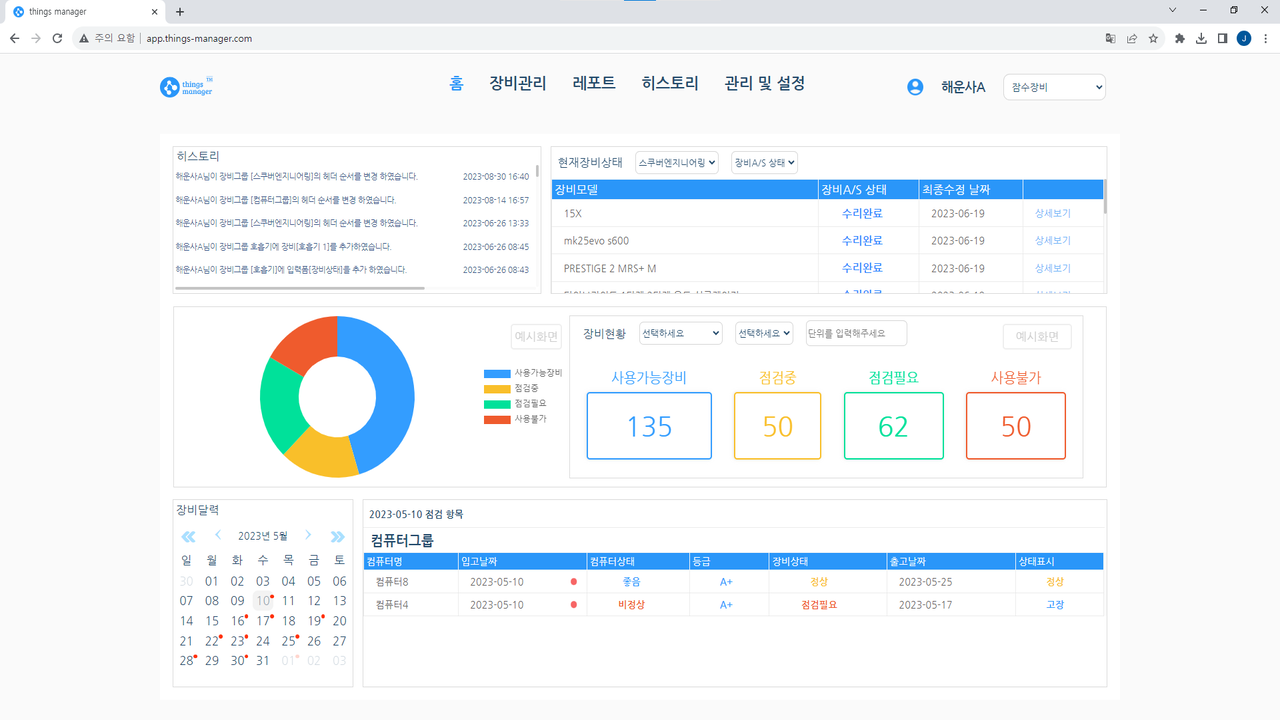The height and width of the screenshot is (720, 1280).
Task: Open Chrome profile avatar J
Action: click(1244, 38)
